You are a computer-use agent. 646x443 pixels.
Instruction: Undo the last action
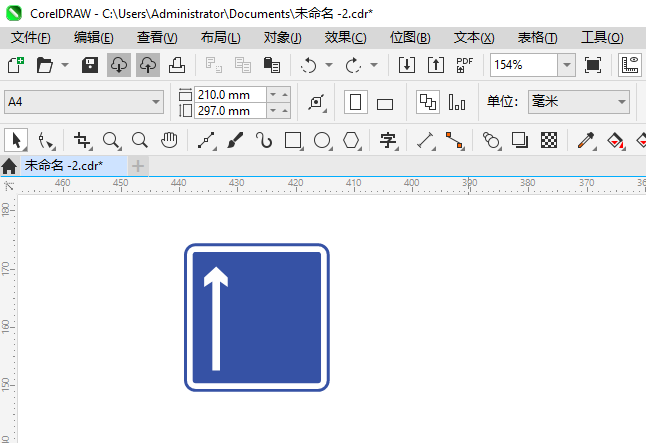pos(309,65)
